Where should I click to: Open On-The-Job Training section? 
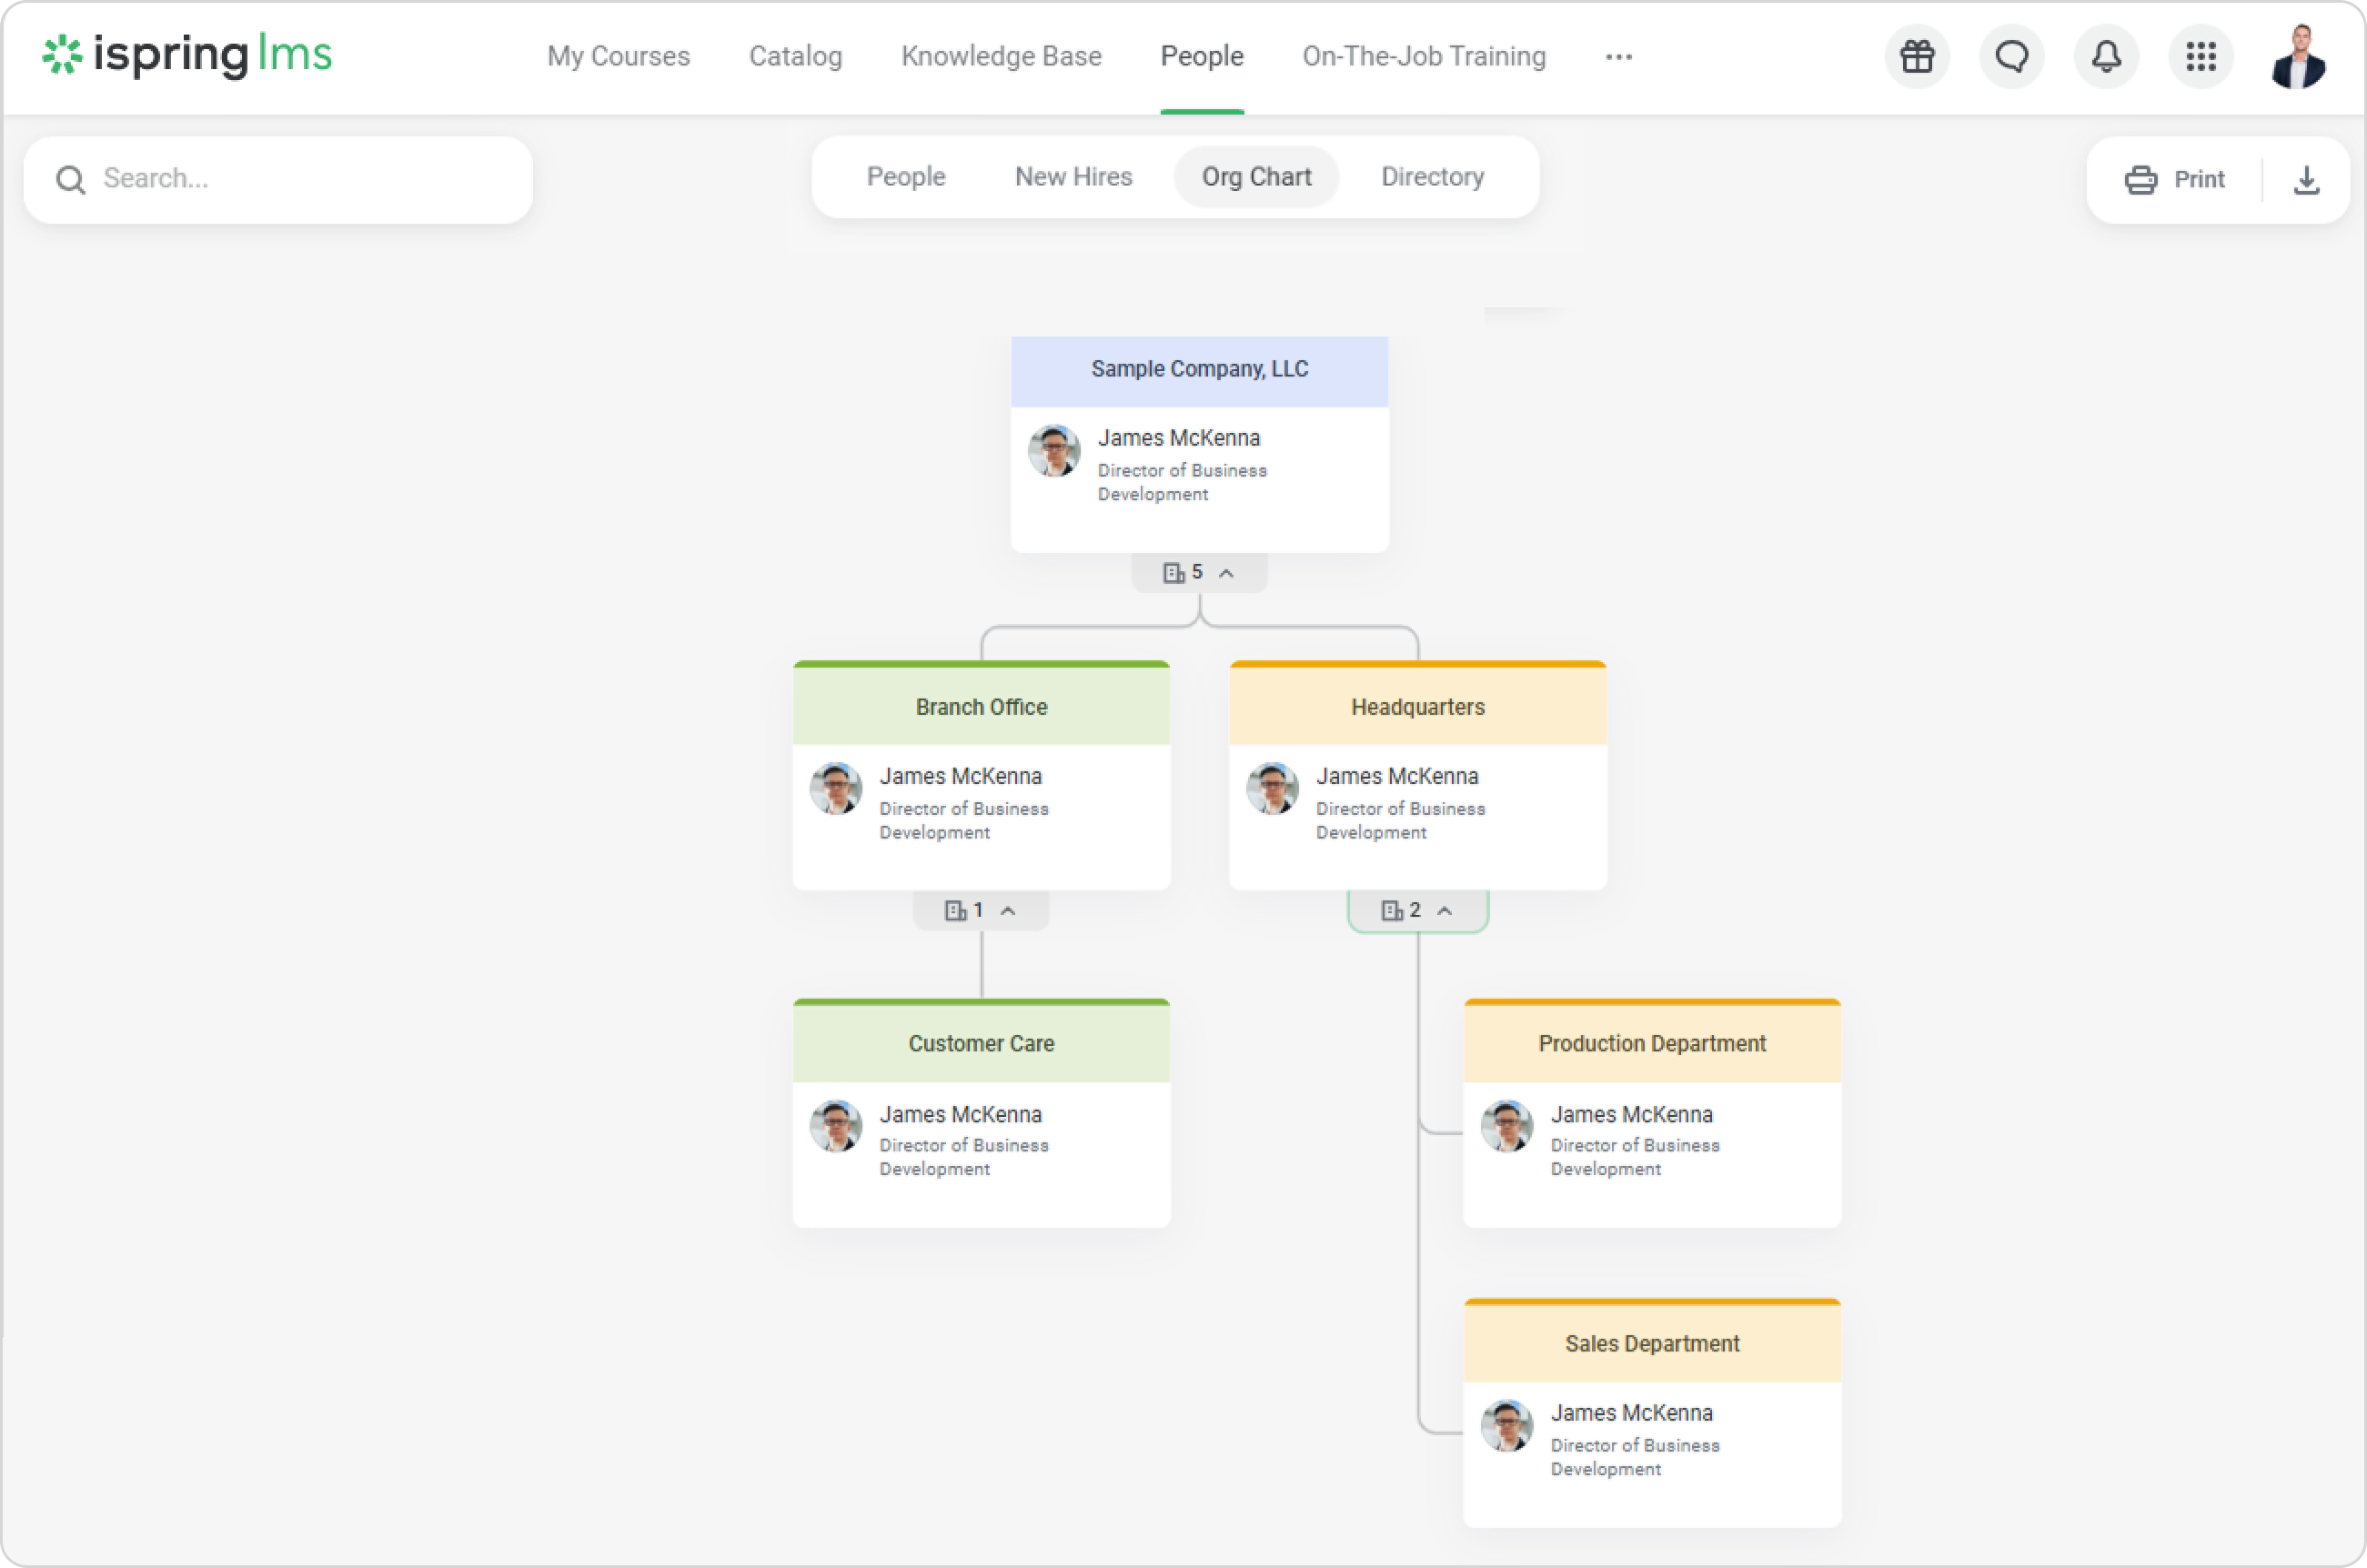[x=1423, y=57]
